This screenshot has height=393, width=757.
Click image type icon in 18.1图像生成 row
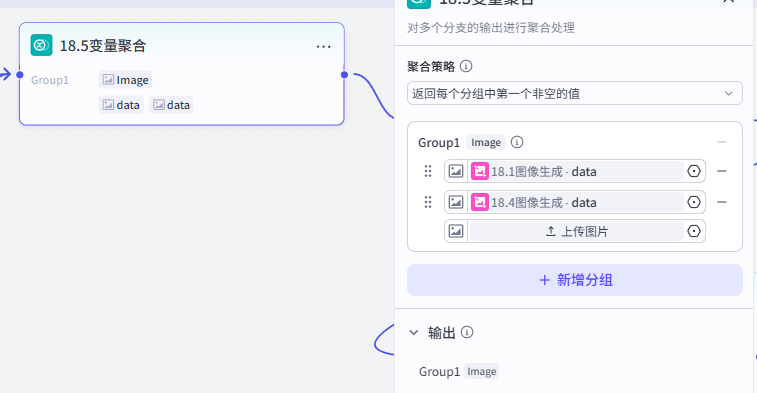click(x=456, y=171)
